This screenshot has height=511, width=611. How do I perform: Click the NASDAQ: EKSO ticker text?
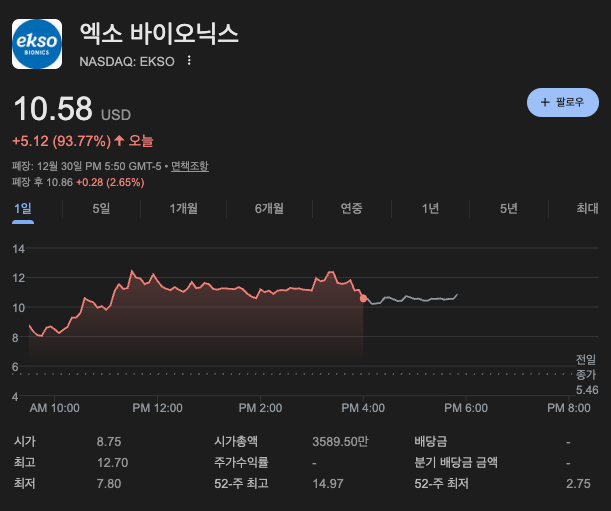click(x=127, y=62)
